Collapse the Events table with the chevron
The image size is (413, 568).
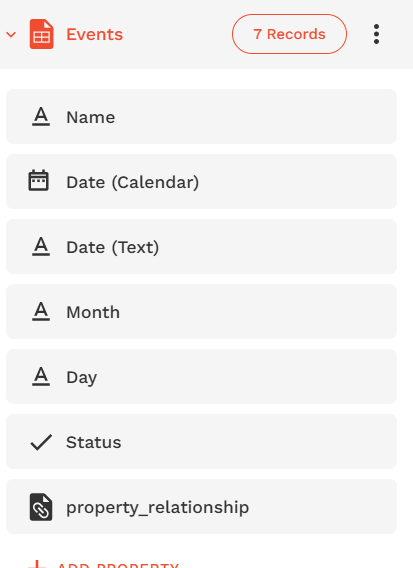click(x=11, y=34)
